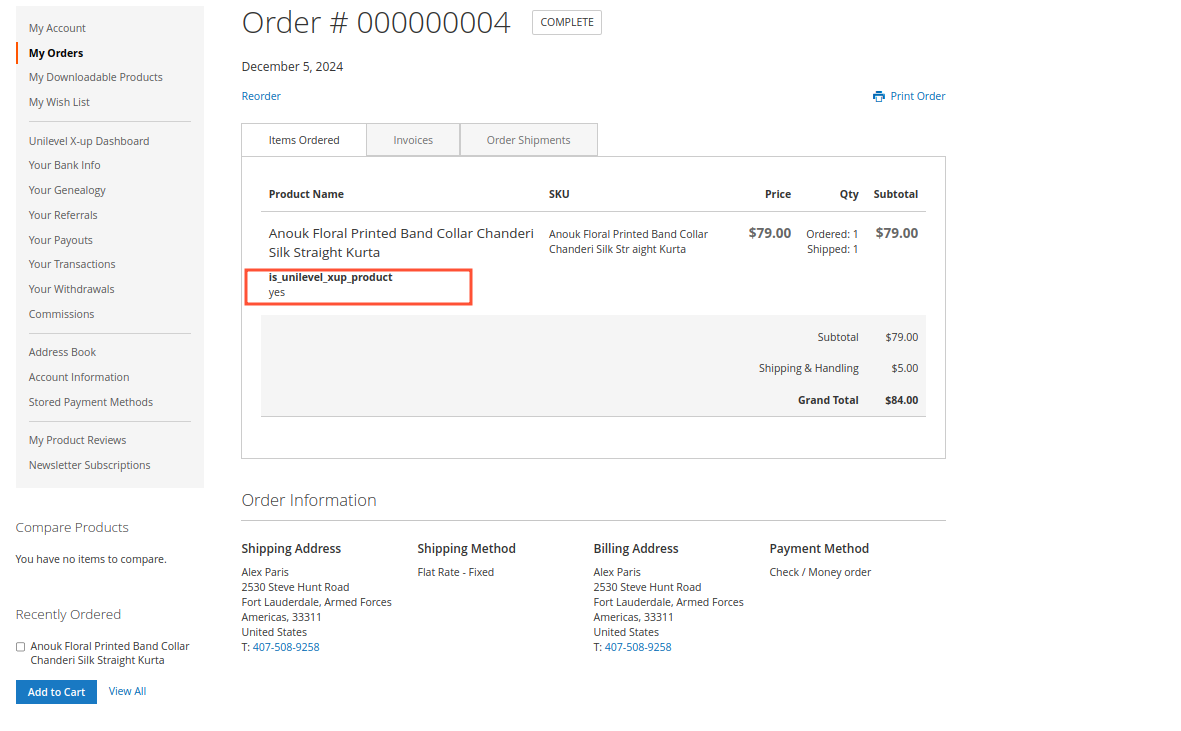Click the billing address phone number
This screenshot has height=731, width=1181.
pos(638,647)
